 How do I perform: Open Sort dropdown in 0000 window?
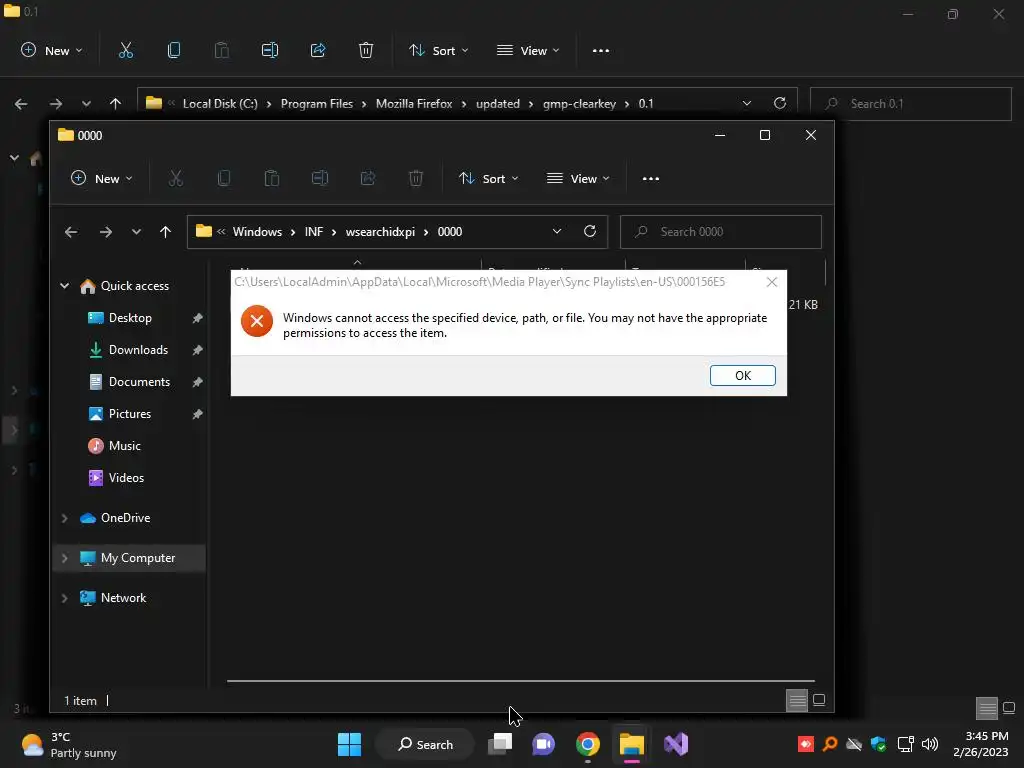pyautogui.click(x=488, y=179)
